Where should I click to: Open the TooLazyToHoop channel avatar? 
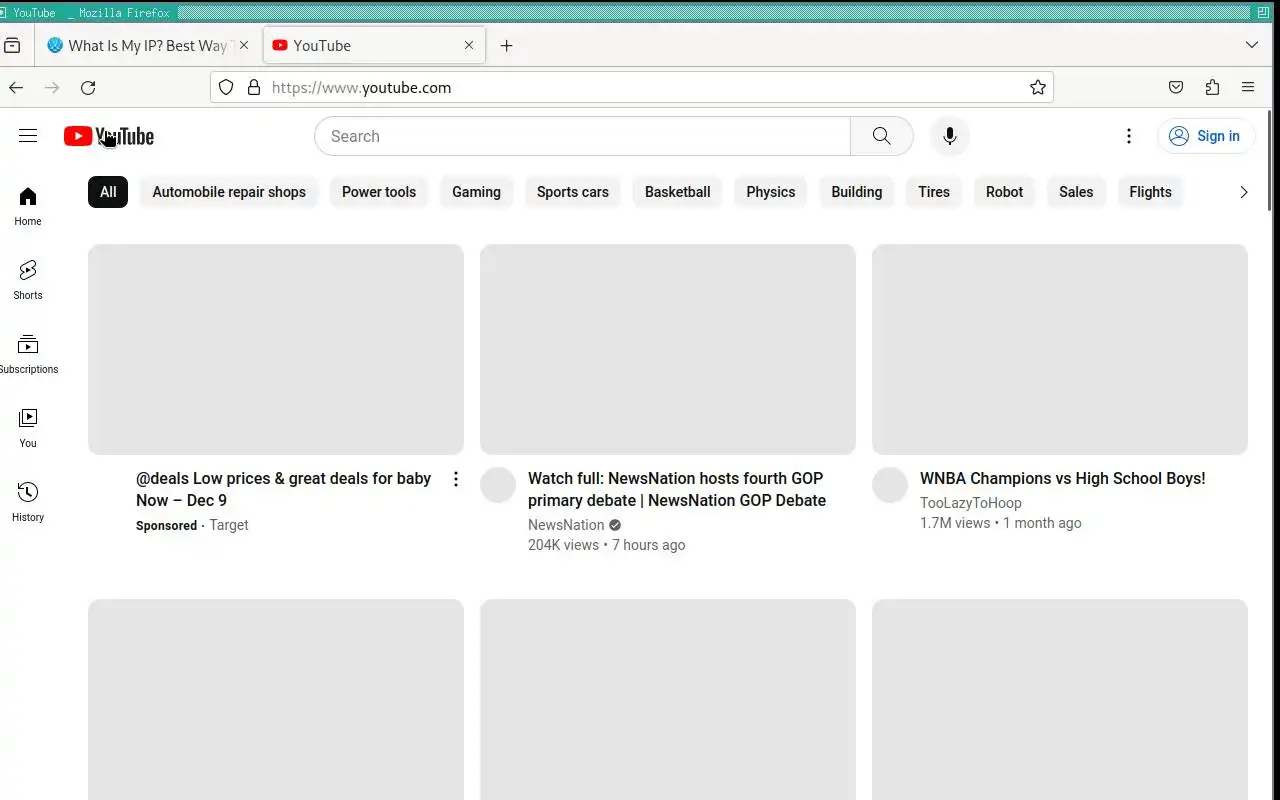point(890,485)
